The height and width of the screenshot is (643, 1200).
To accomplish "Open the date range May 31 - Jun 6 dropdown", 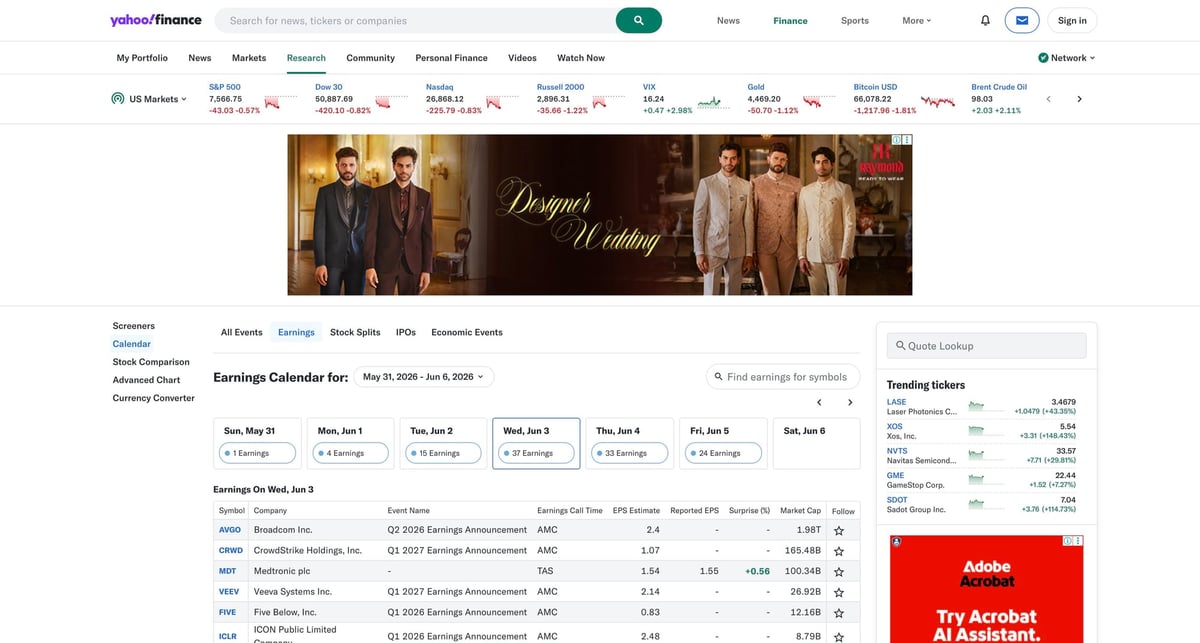I will coord(423,377).
